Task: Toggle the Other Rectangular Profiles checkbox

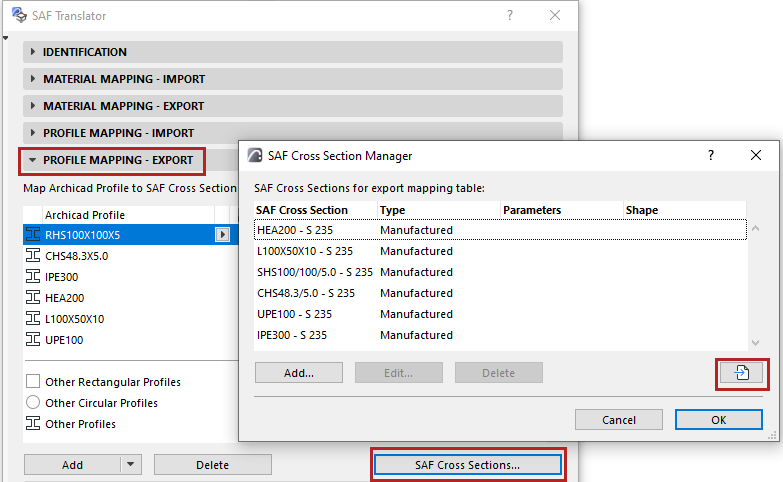Action: (x=33, y=382)
